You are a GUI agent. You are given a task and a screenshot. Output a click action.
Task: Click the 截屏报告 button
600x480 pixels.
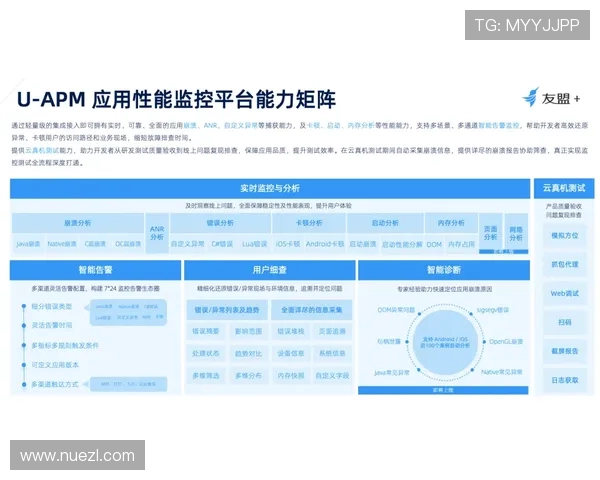(x=565, y=351)
